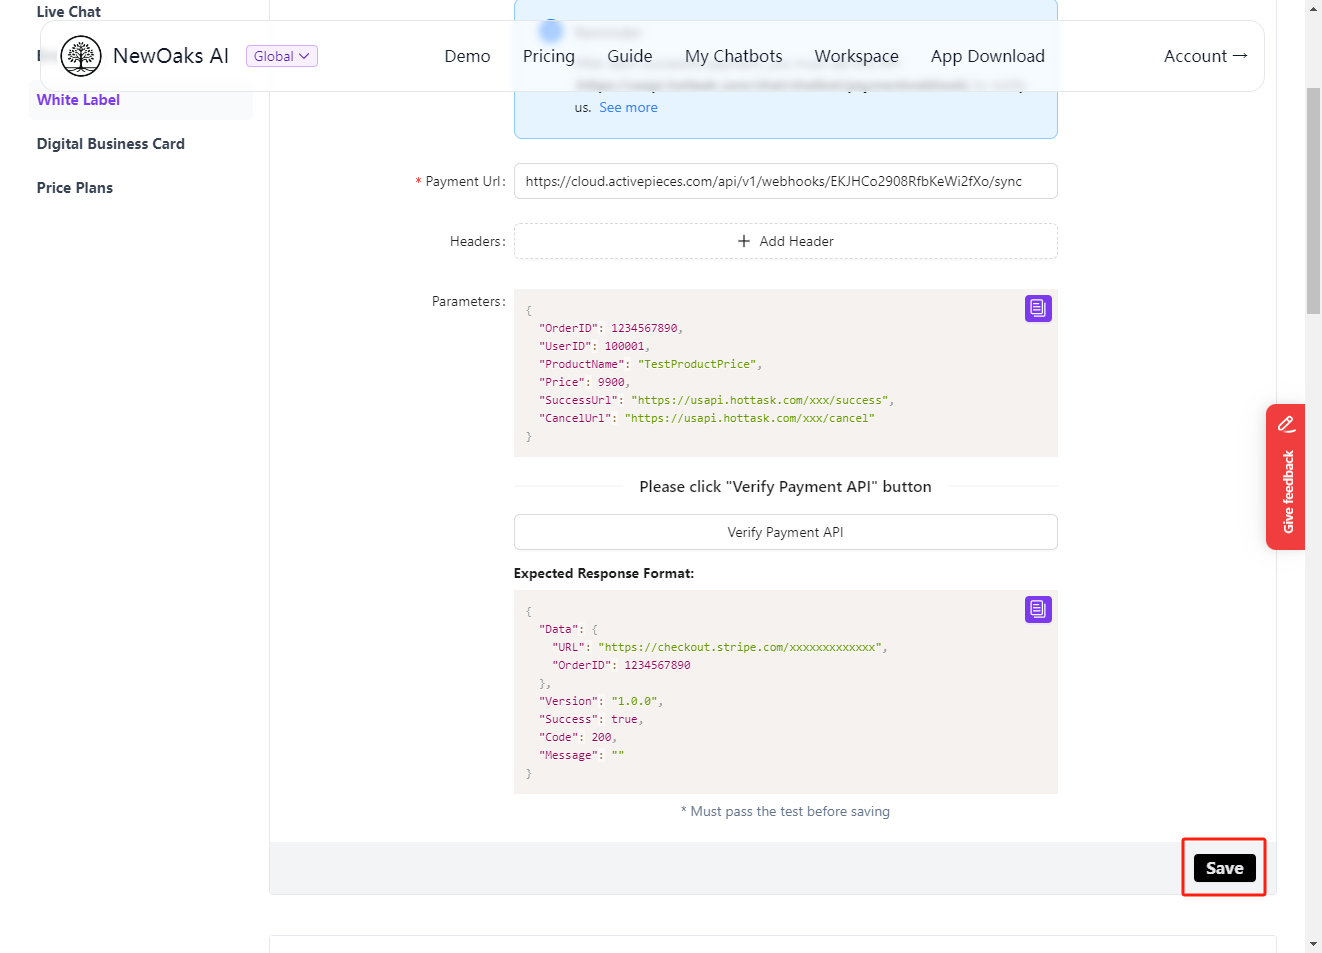Navigate to My Chatbots
The width and height of the screenshot is (1322, 953).
(x=733, y=56)
